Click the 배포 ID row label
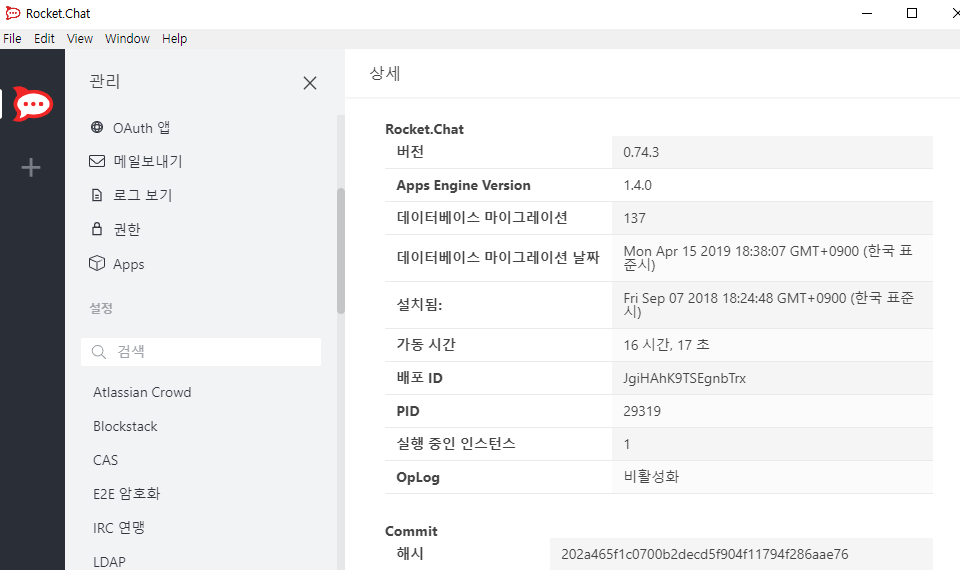This screenshot has height=570, width=960. [419, 378]
